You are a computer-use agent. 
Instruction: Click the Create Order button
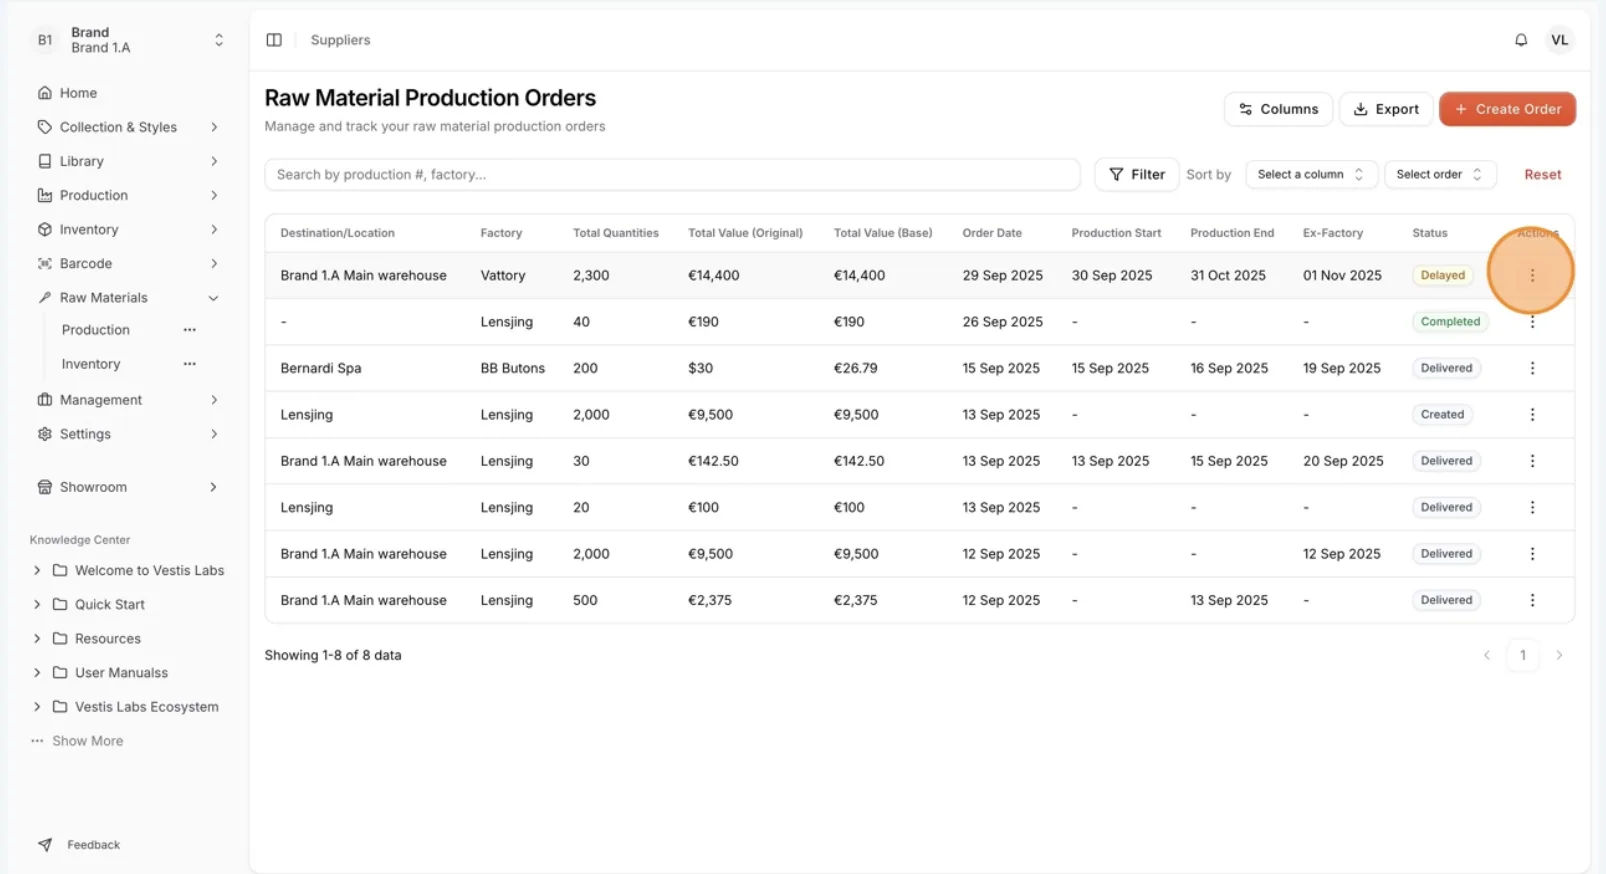(x=1507, y=109)
